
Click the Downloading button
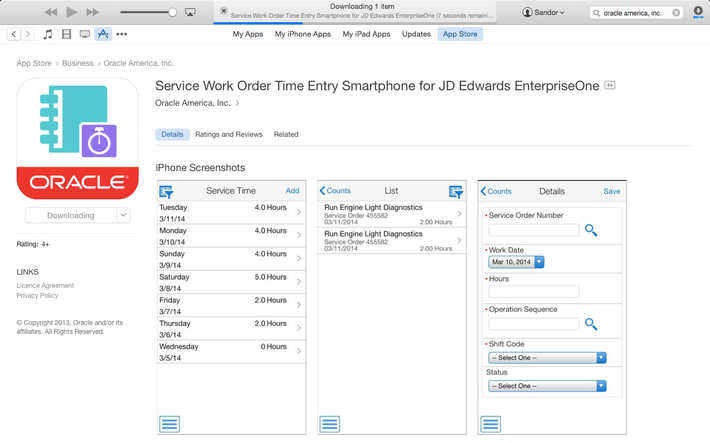(x=71, y=216)
